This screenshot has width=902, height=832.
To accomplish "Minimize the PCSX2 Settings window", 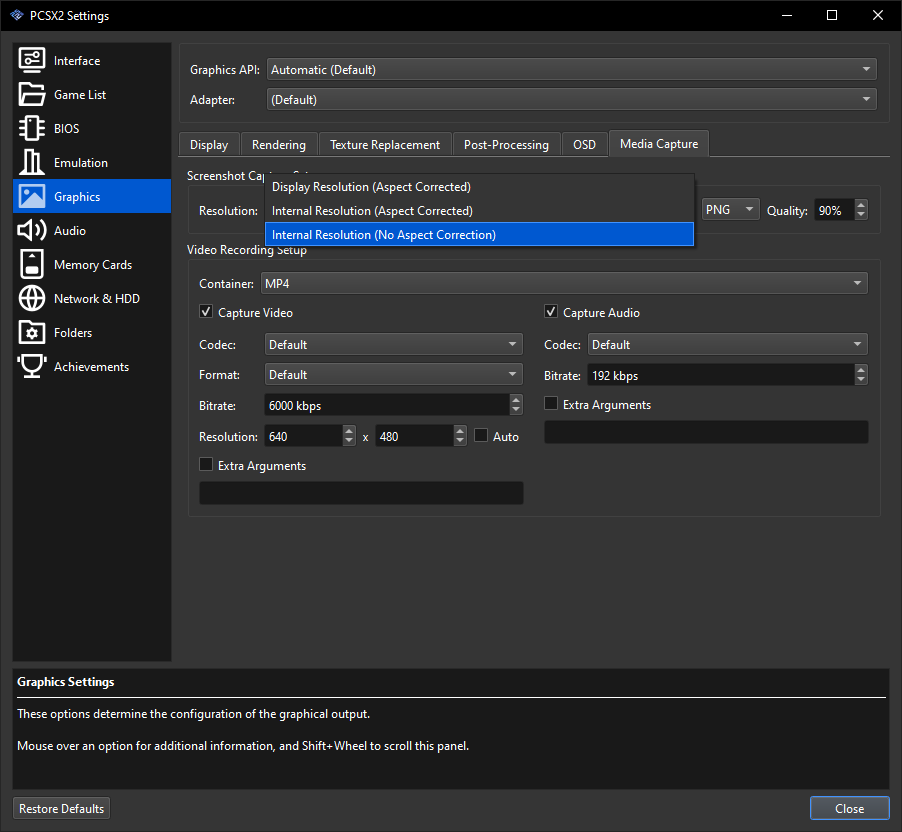I will [x=787, y=16].
